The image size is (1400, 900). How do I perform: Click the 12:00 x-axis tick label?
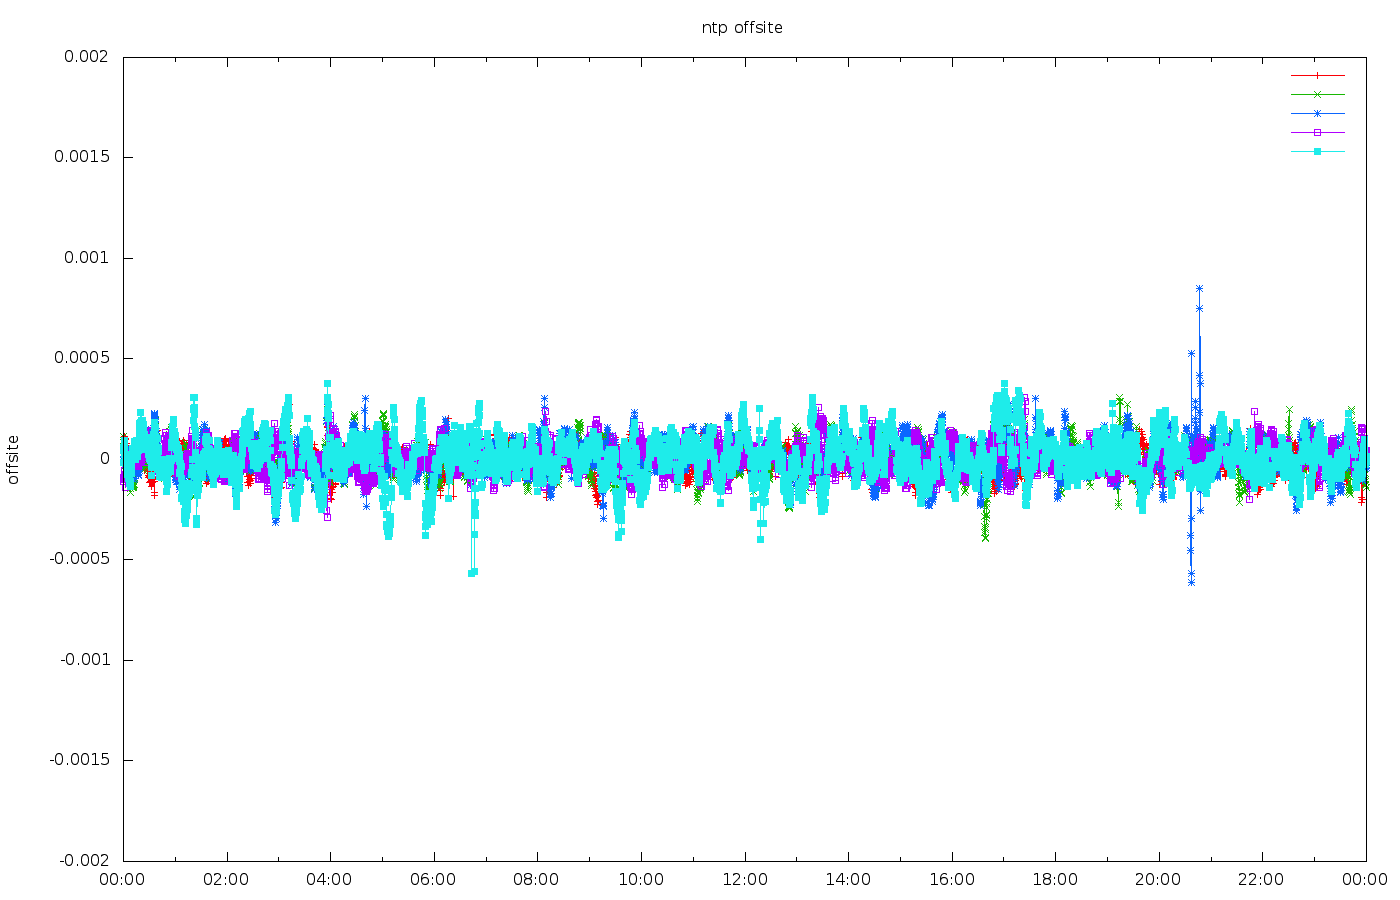[745, 880]
